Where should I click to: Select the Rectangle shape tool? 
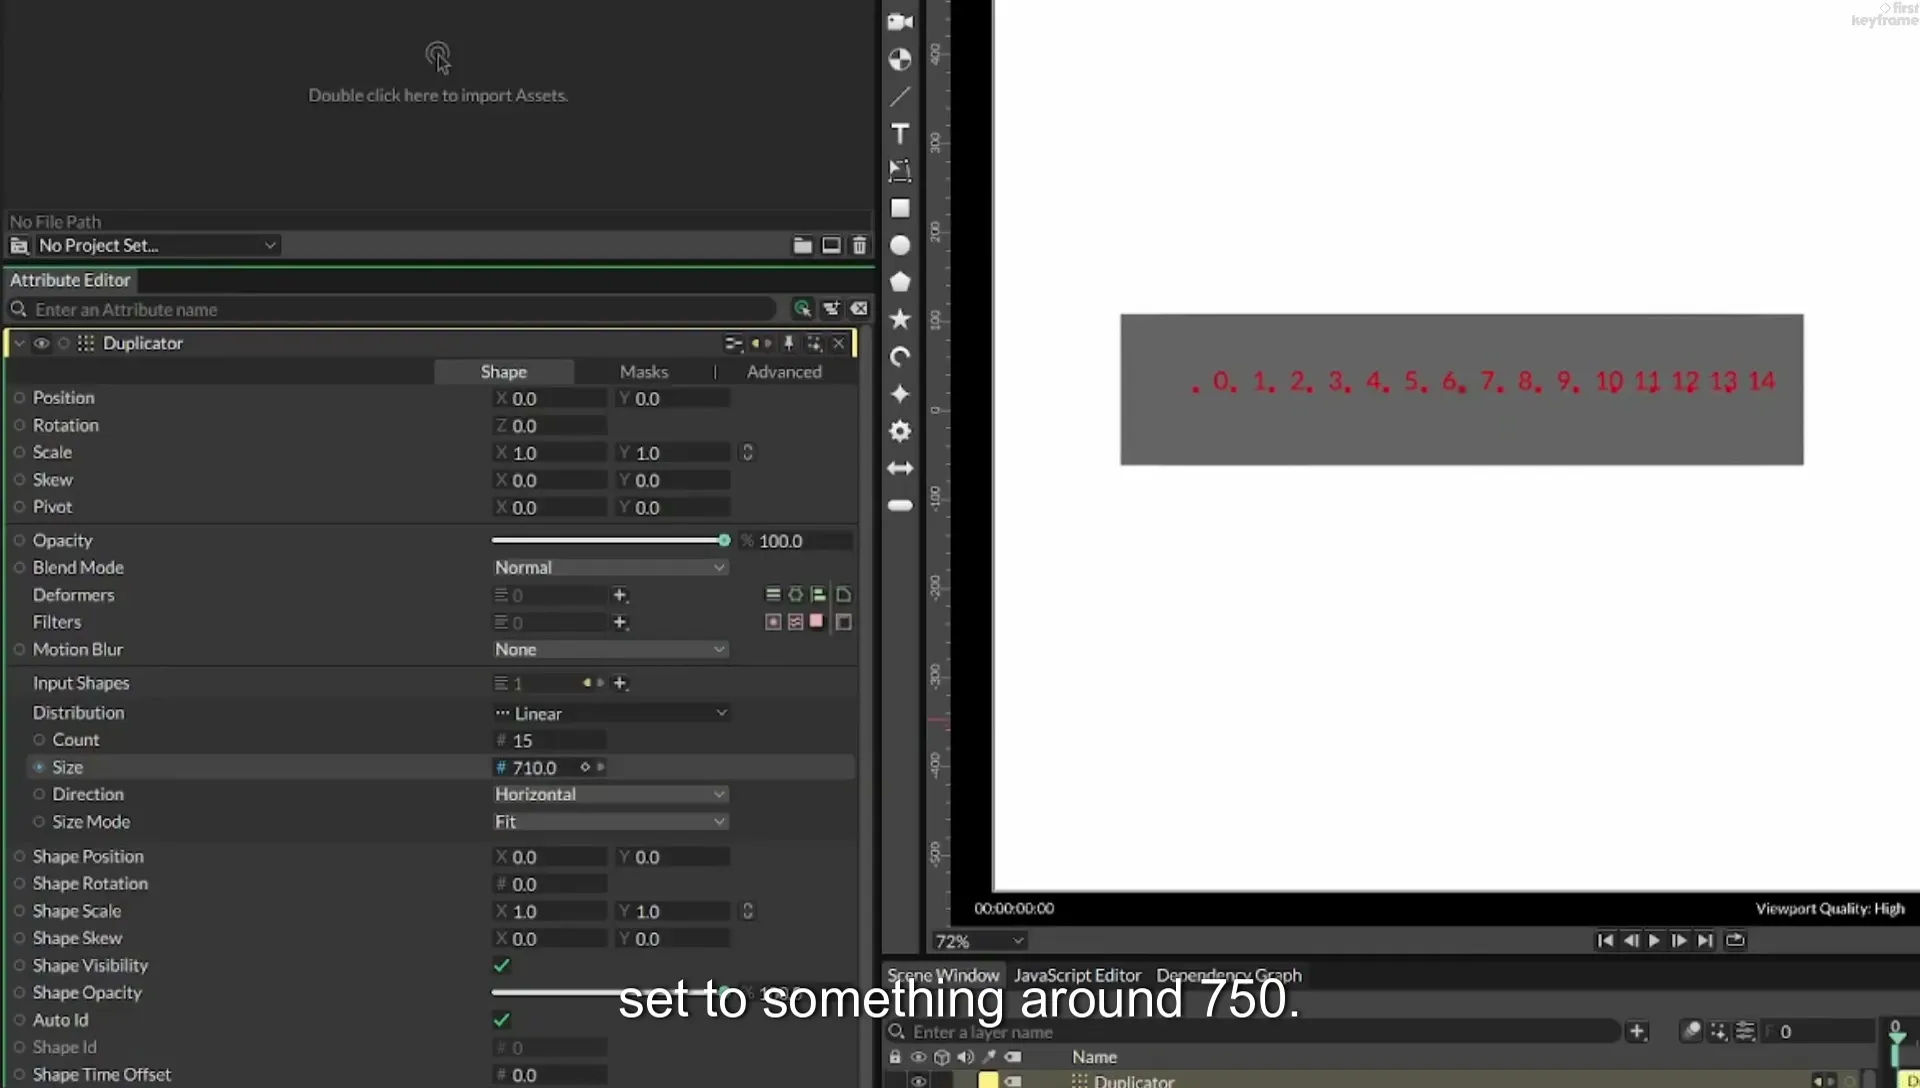point(900,208)
